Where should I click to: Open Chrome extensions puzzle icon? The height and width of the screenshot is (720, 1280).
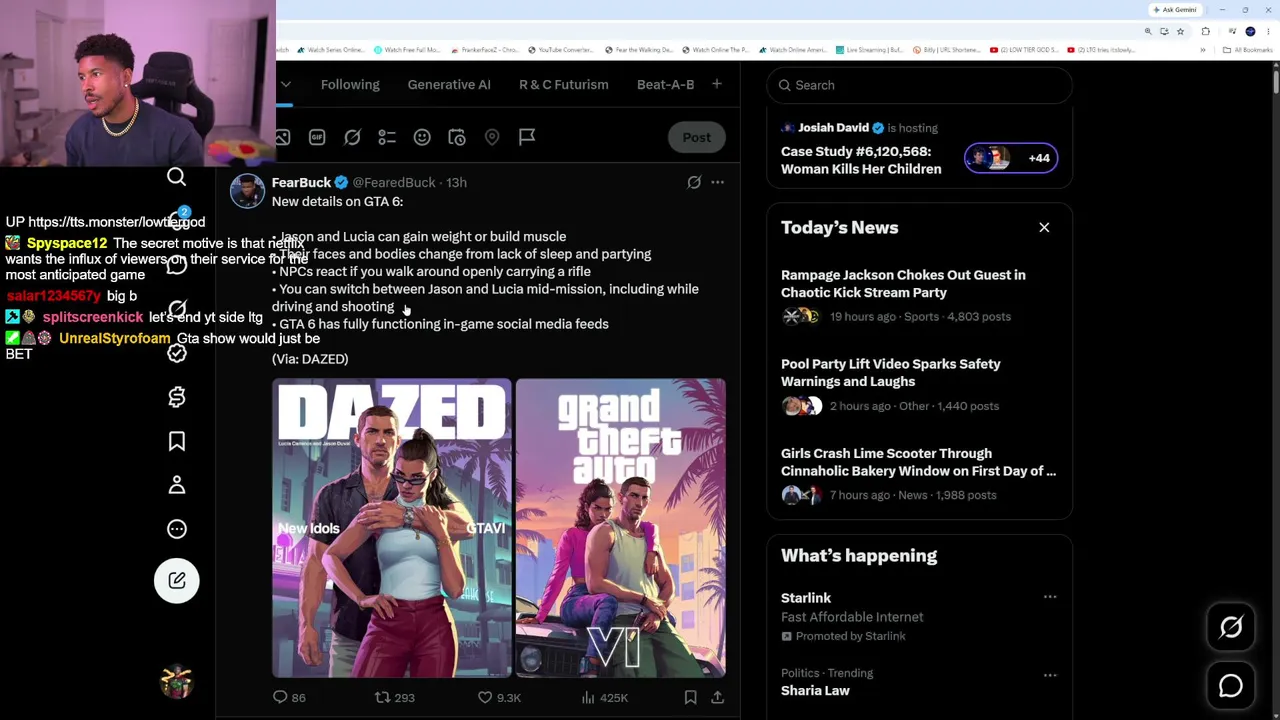point(1206,31)
